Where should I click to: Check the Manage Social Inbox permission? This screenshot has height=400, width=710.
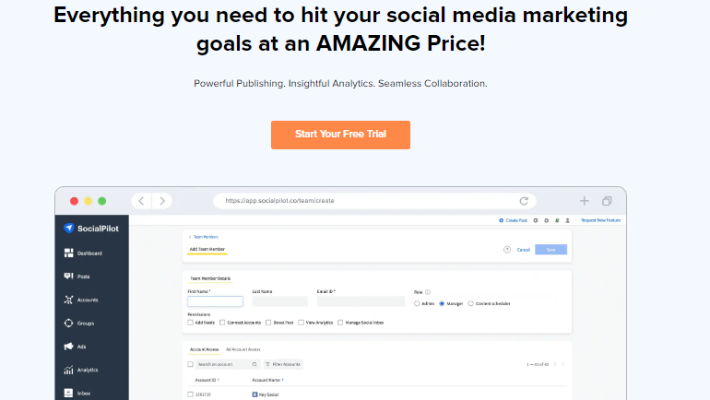pyautogui.click(x=340, y=323)
